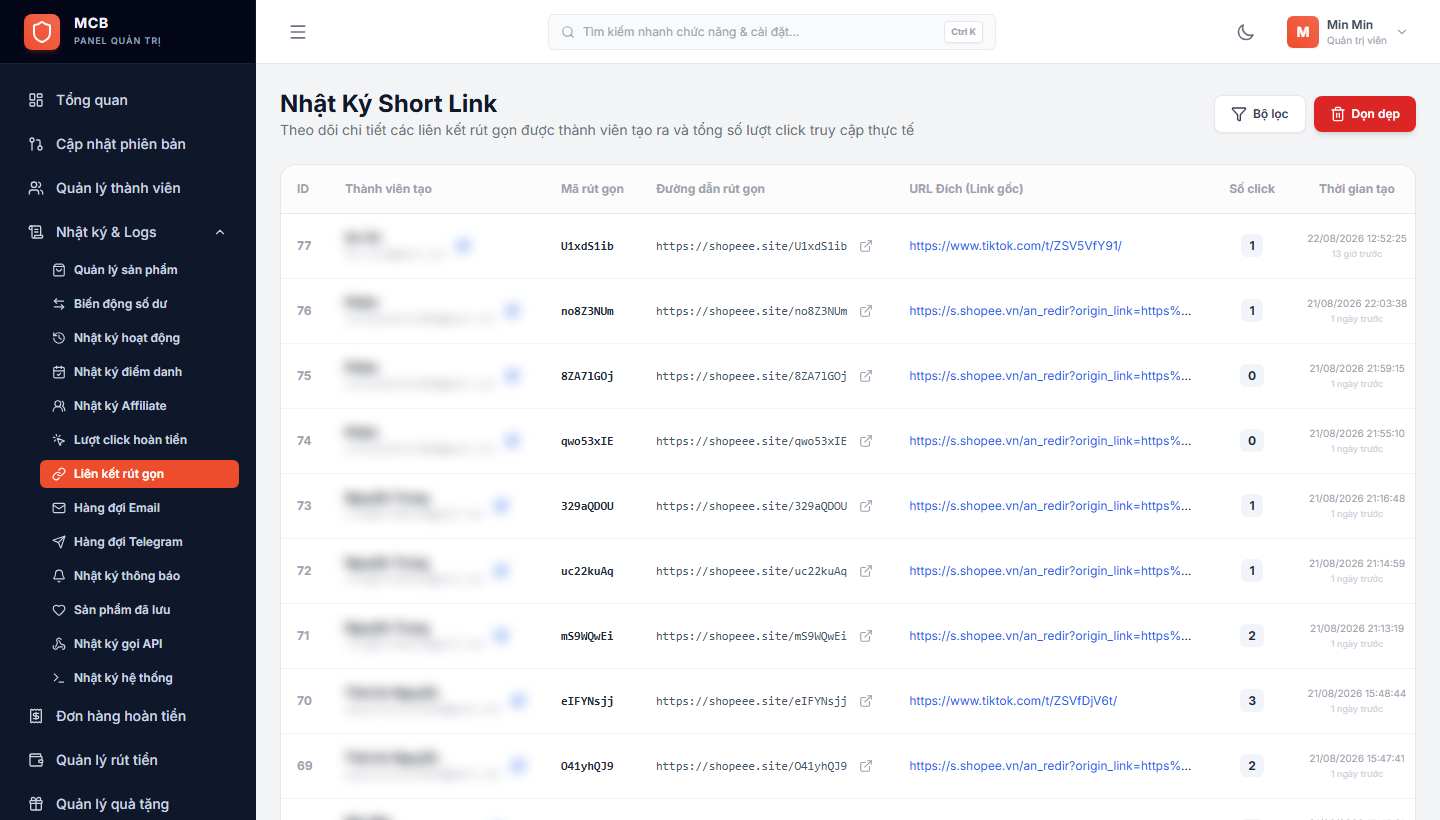Open external link icon for no8Z3NUm
1440x820 pixels.
click(x=866, y=311)
